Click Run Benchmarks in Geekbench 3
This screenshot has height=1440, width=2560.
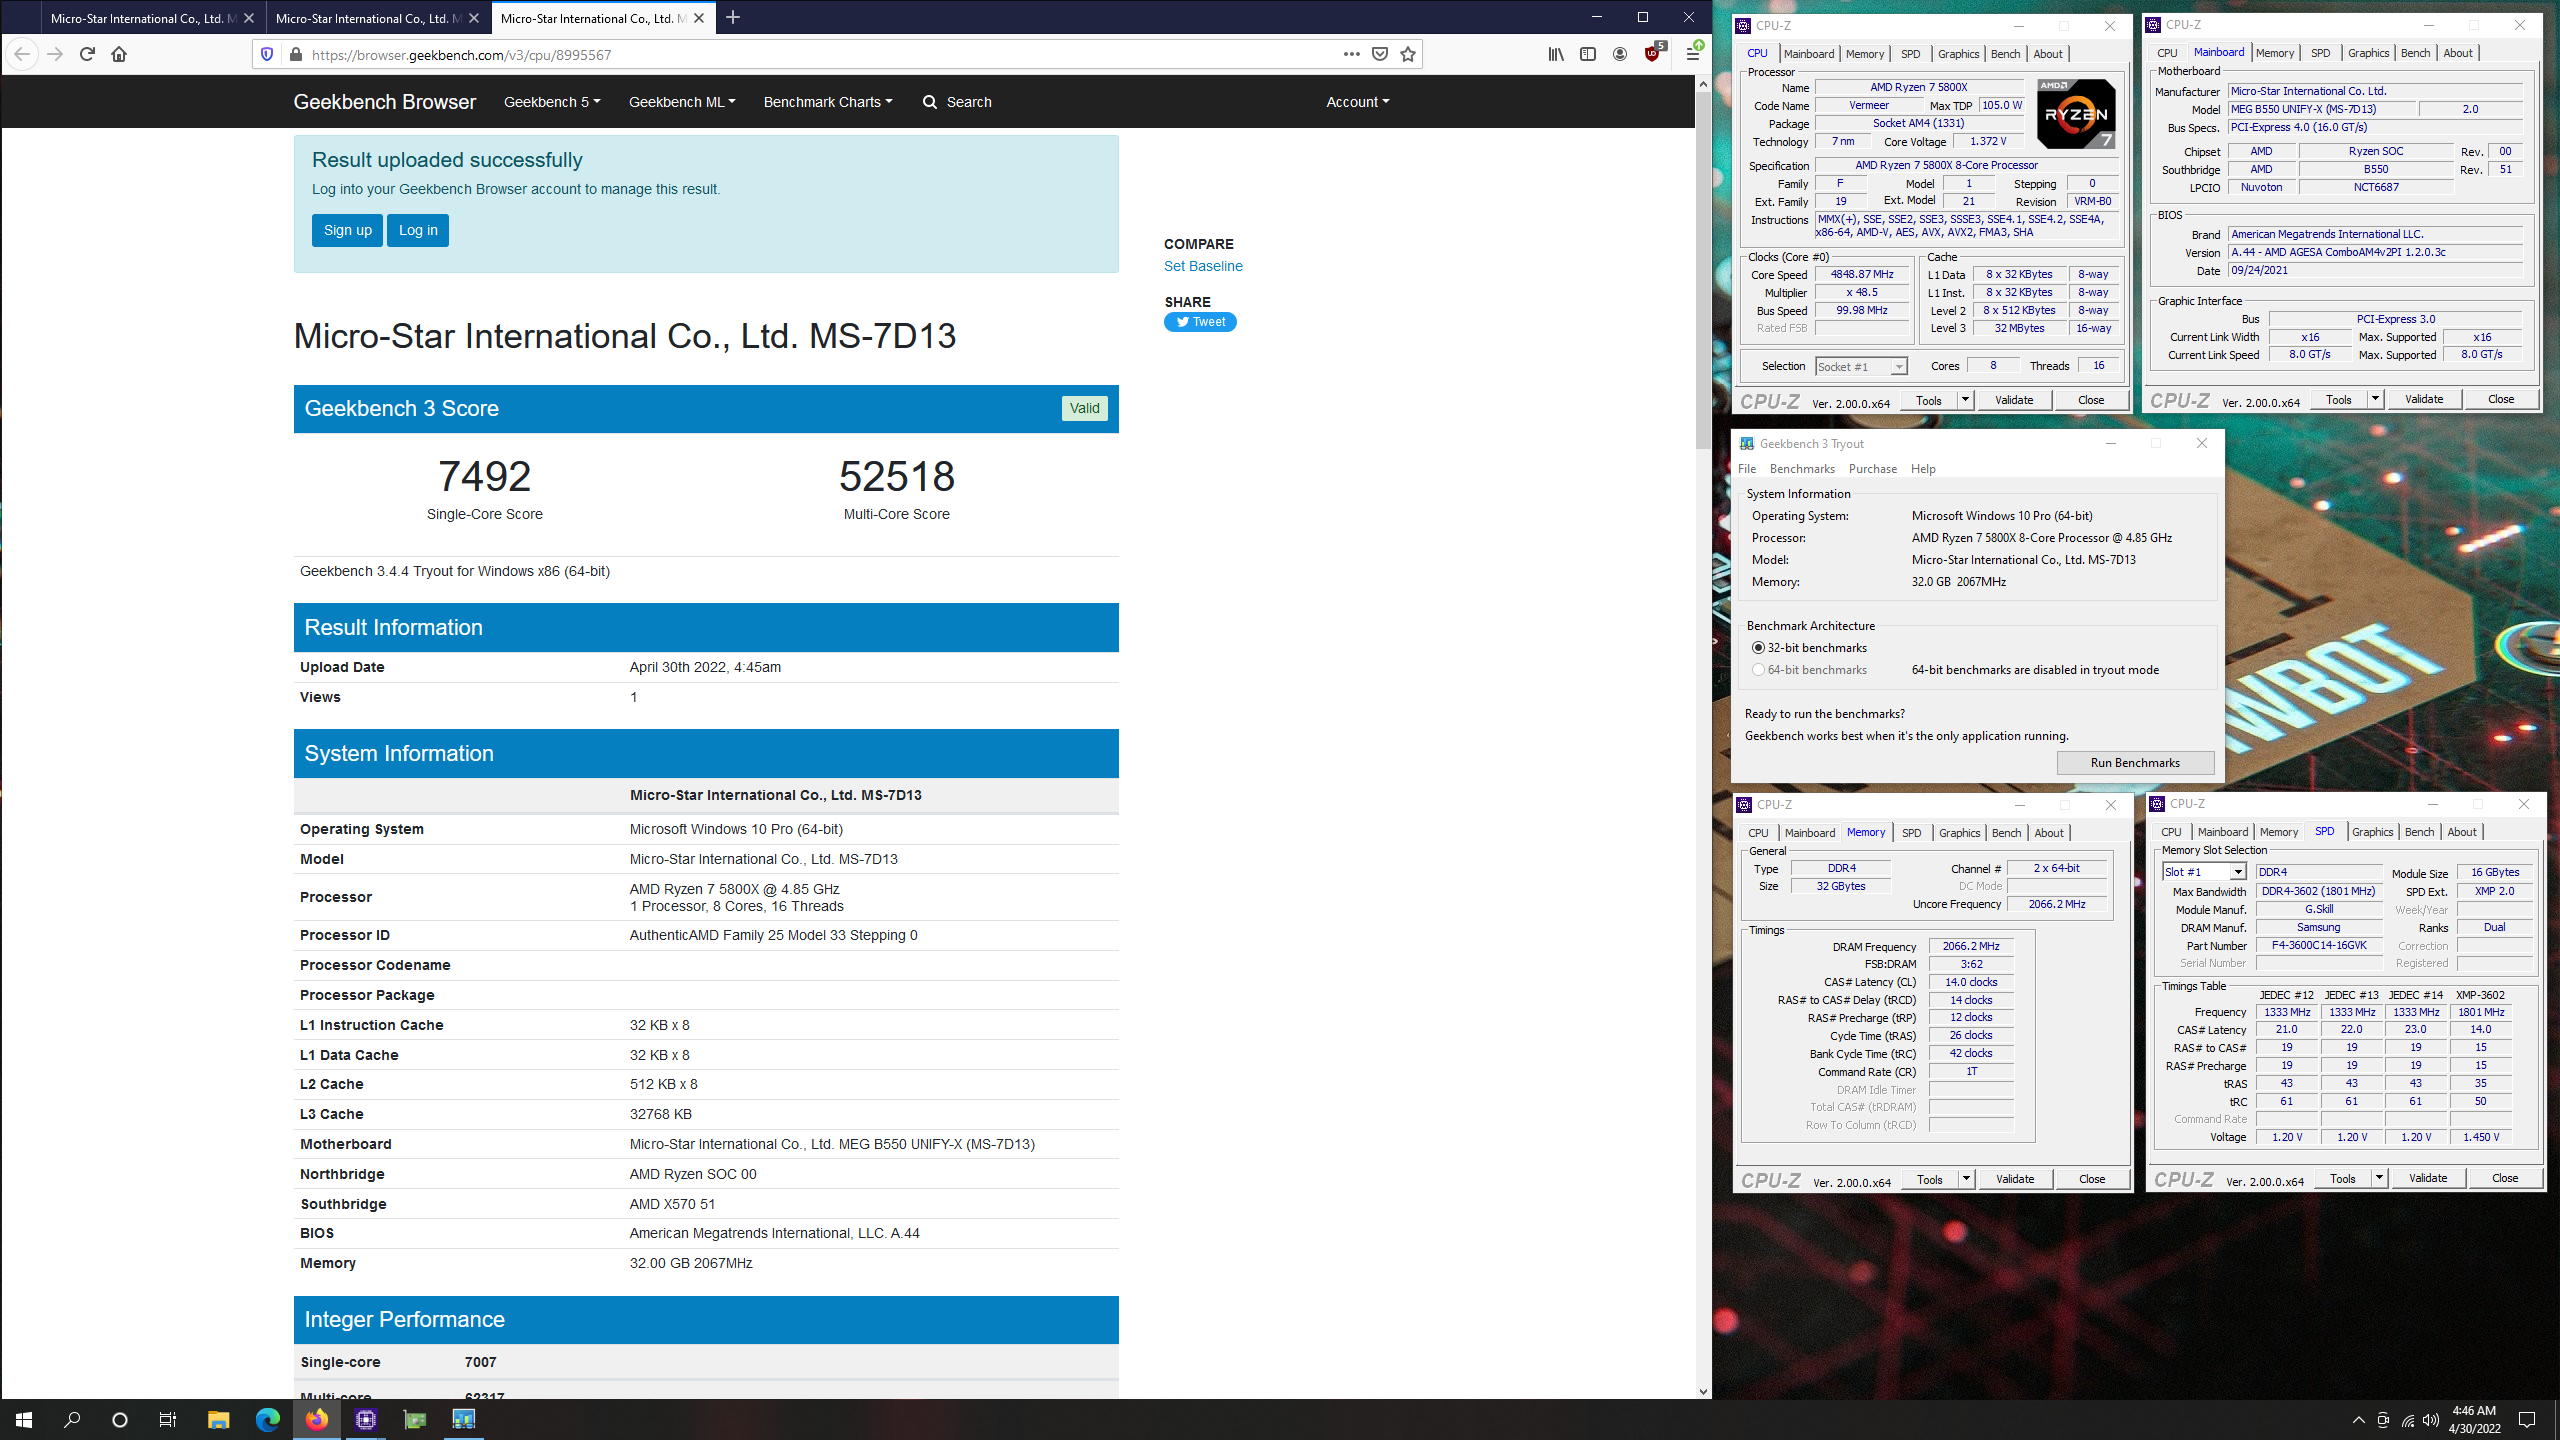tap(2135, 763)
